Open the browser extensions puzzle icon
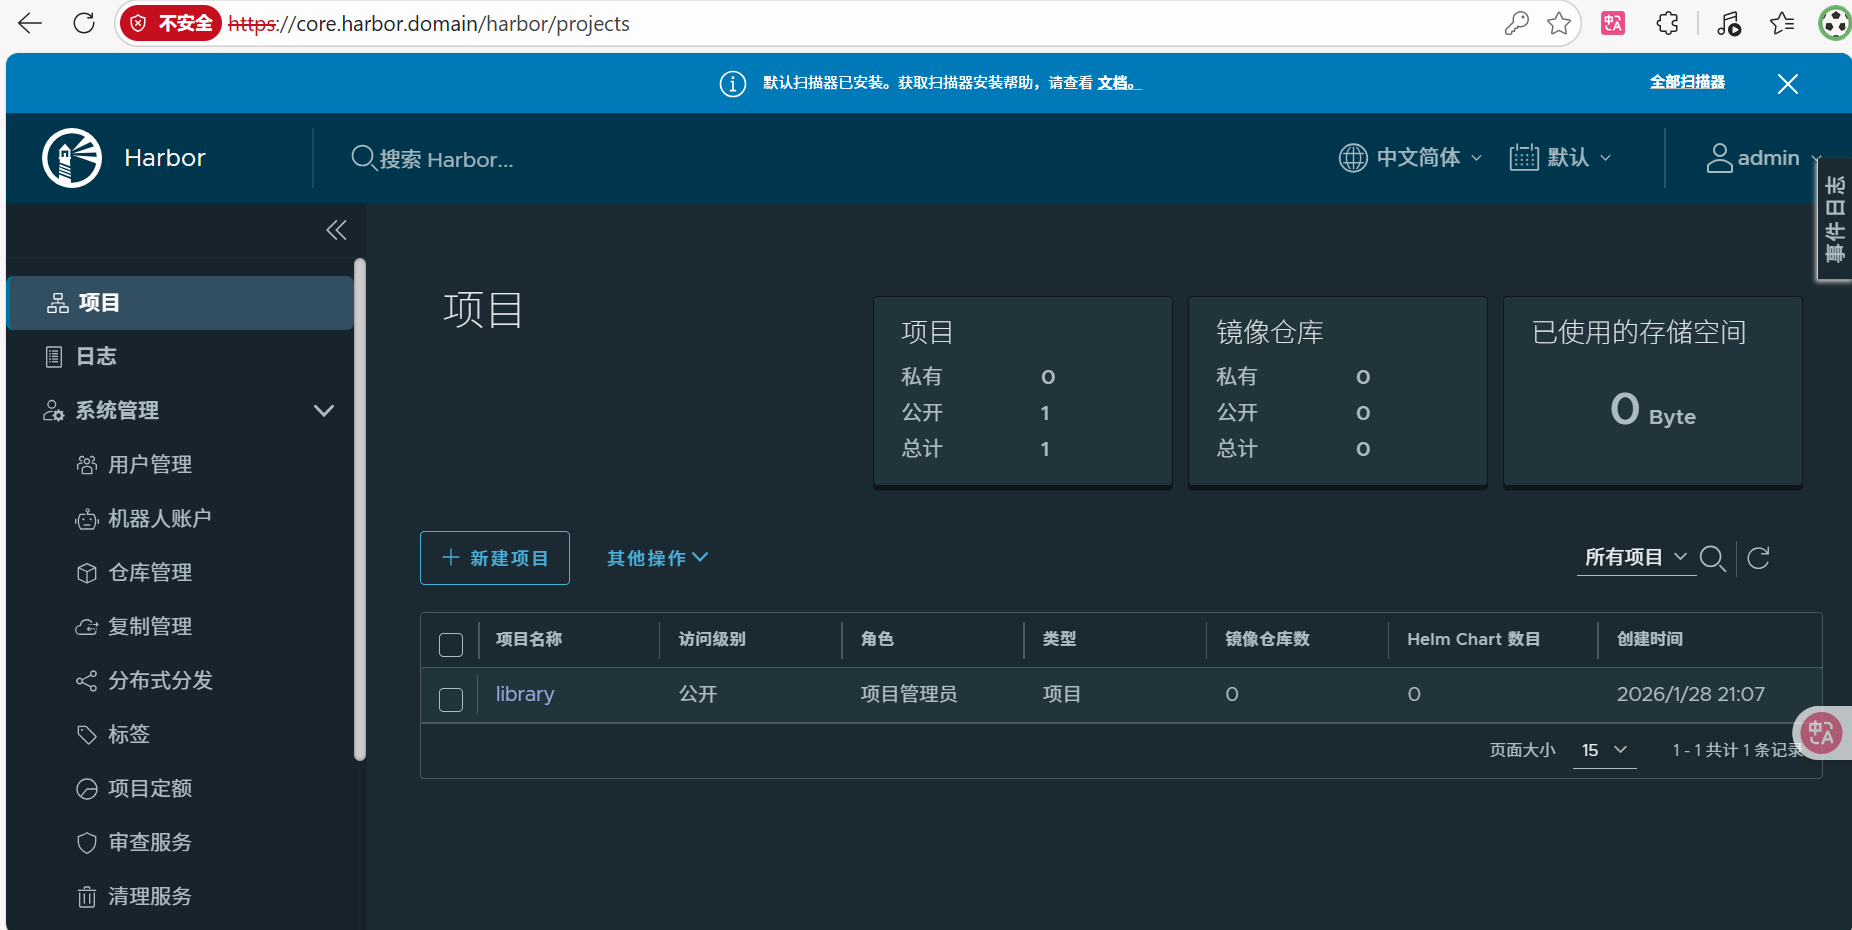The width and height of the screenshot is (1852, 930). click(1667, 23)
